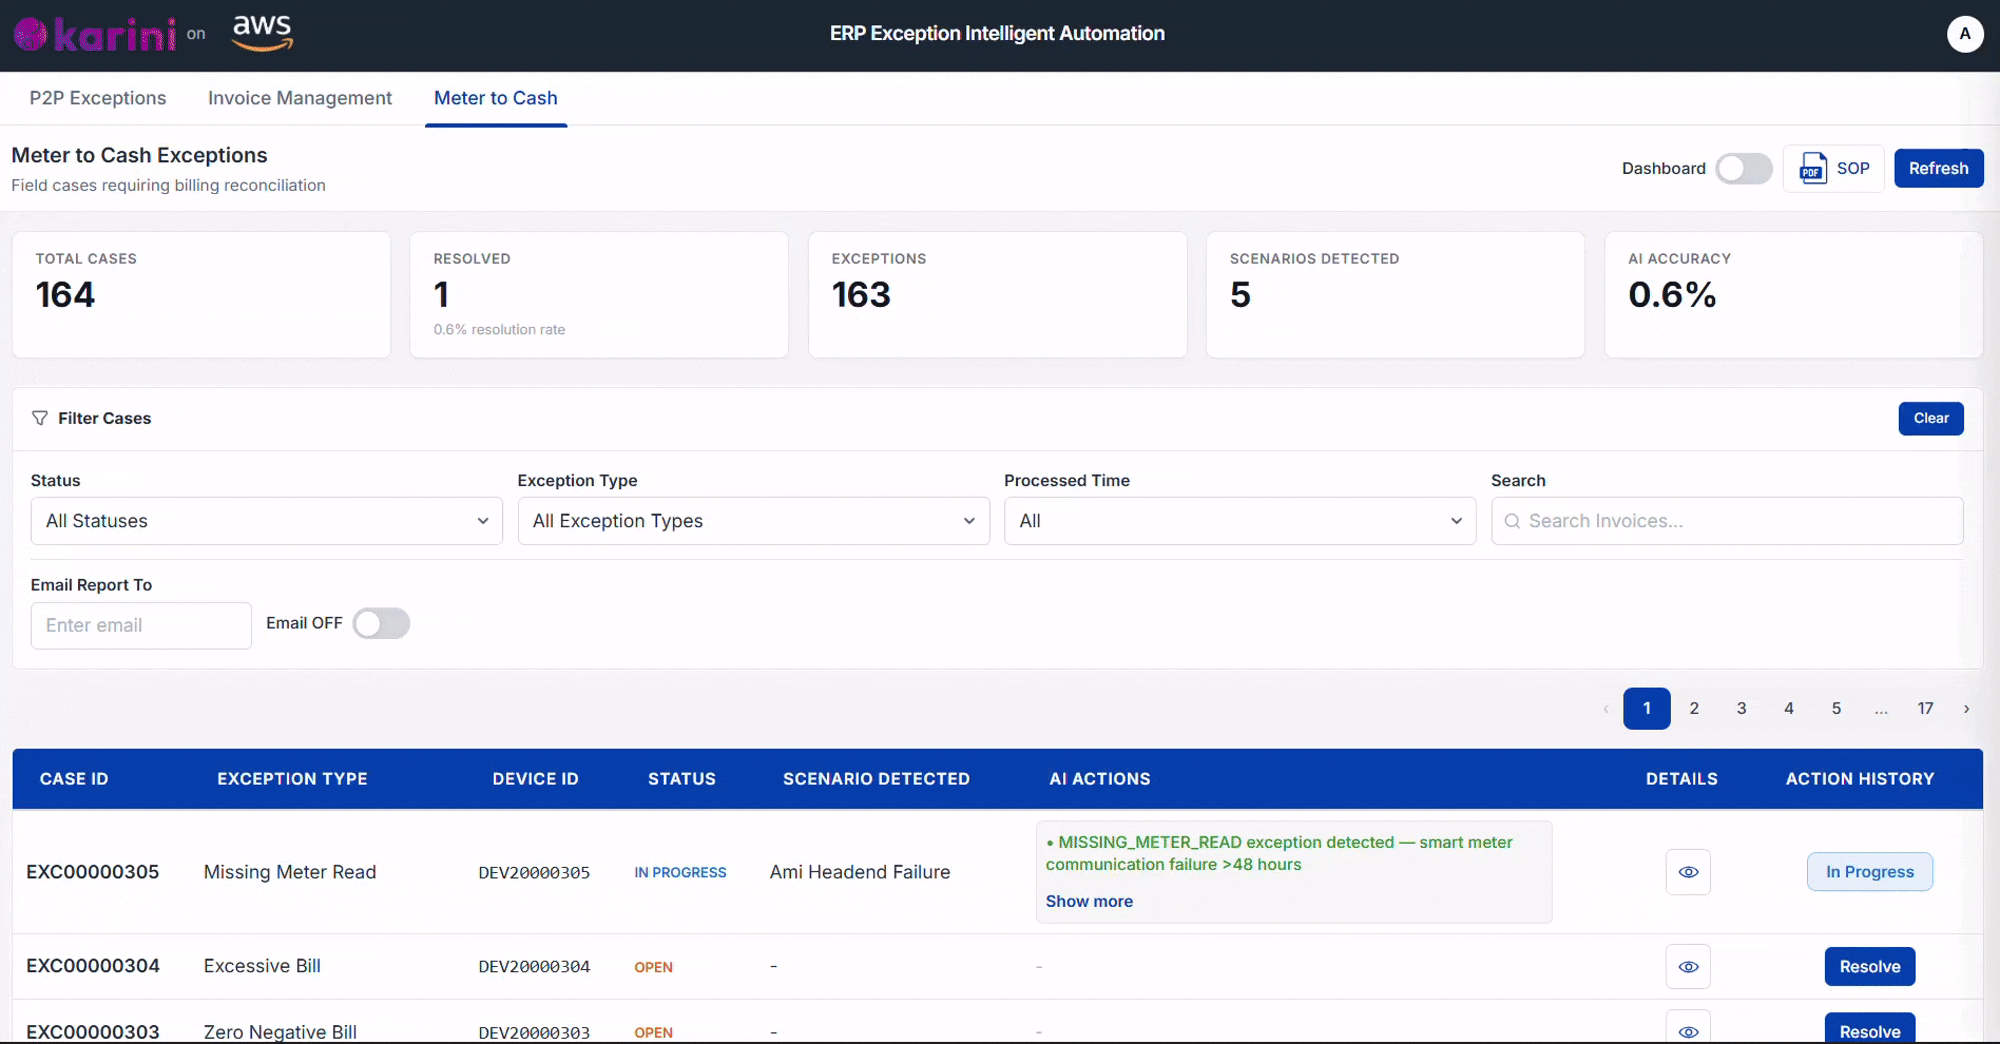Click the Exceptions 163 card
2000x1044 pixels.
click(997, 295)
